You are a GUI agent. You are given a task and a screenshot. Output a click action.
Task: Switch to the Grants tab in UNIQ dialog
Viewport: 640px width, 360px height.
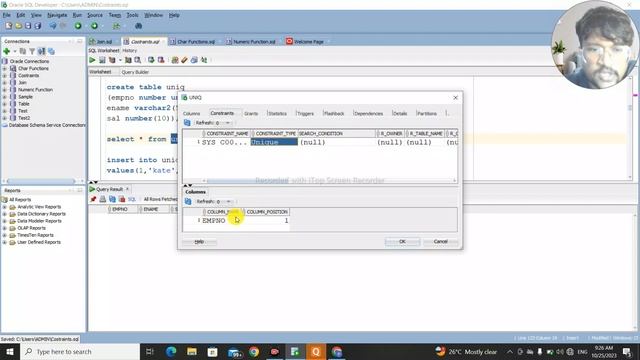[x=251, y=113]
